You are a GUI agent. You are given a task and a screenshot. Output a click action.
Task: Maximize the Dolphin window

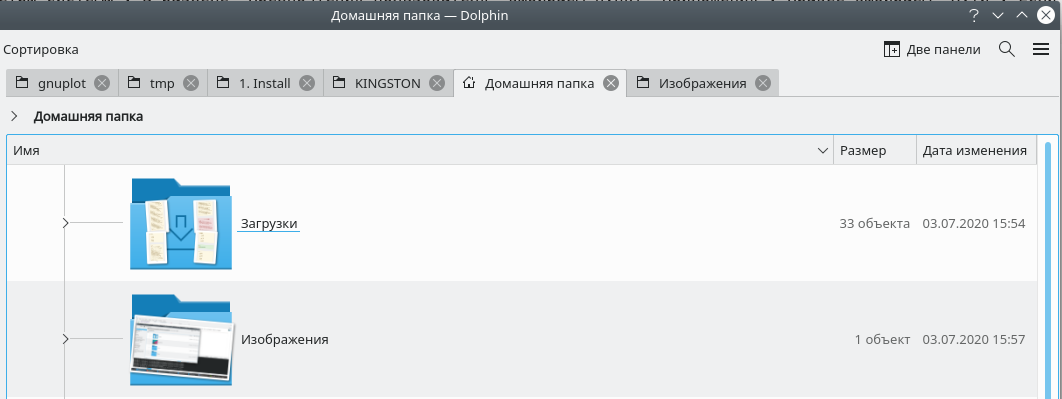pyautogui.click(x=1021, y=15)
